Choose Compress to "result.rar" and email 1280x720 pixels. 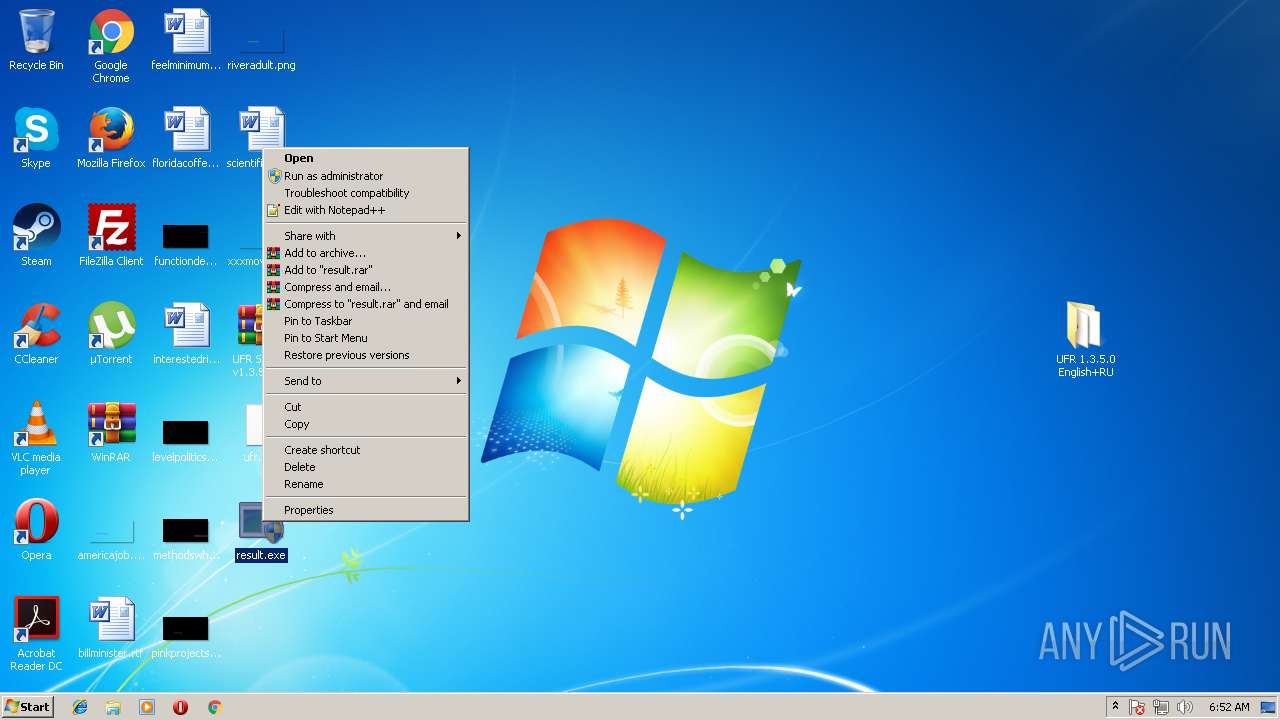[366, 304]
